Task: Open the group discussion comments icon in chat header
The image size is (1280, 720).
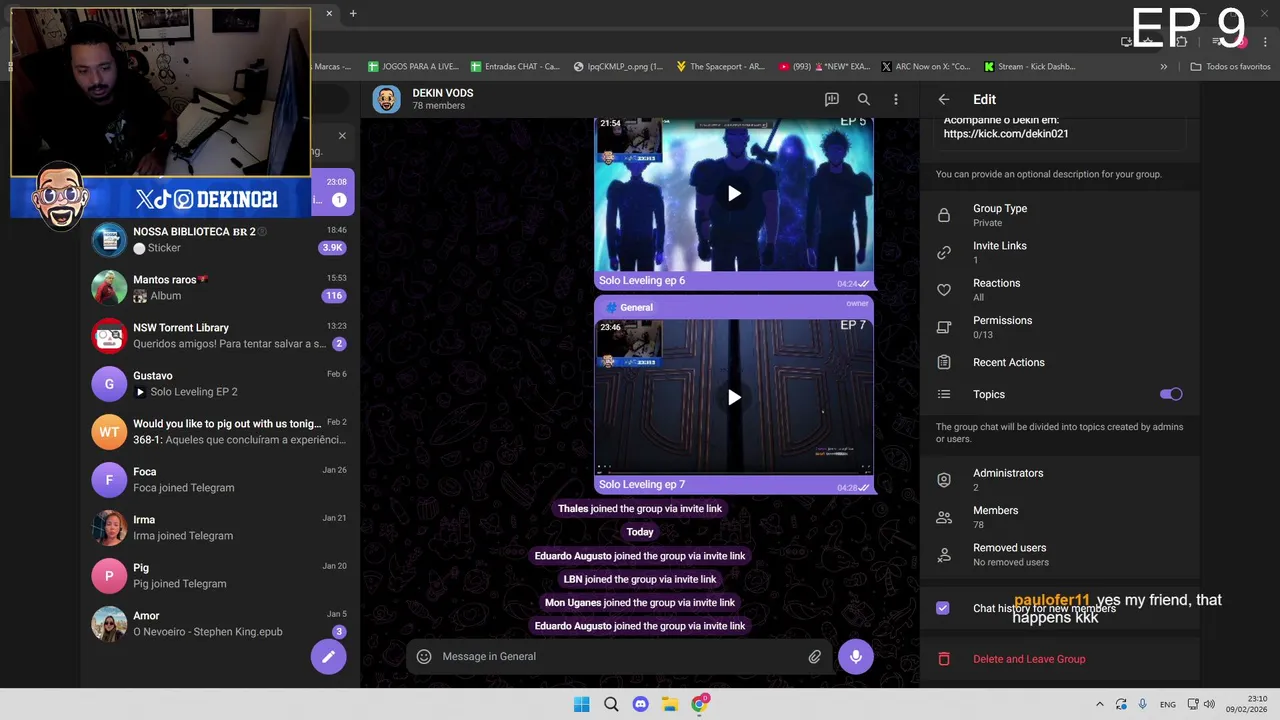Action: point(831,99)
